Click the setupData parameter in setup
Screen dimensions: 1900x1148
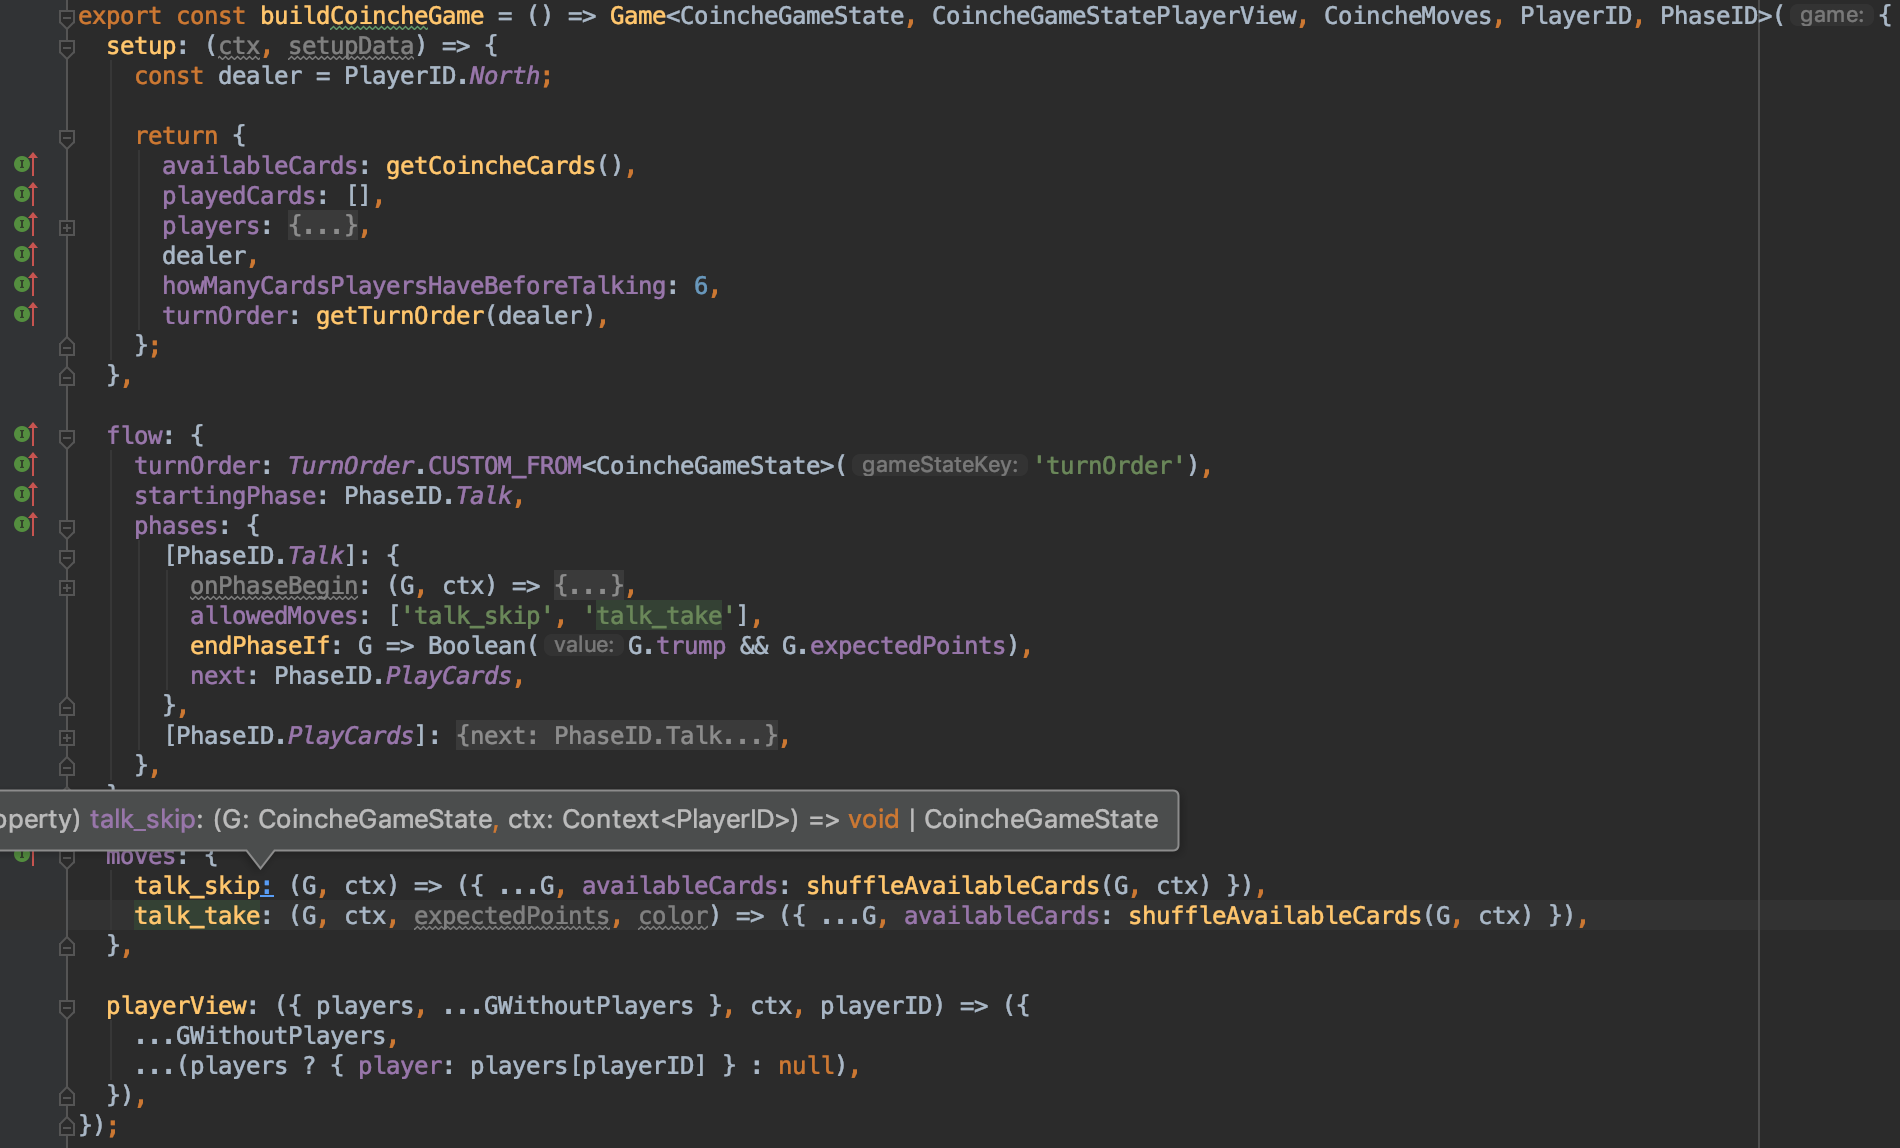tap(351, 46)
